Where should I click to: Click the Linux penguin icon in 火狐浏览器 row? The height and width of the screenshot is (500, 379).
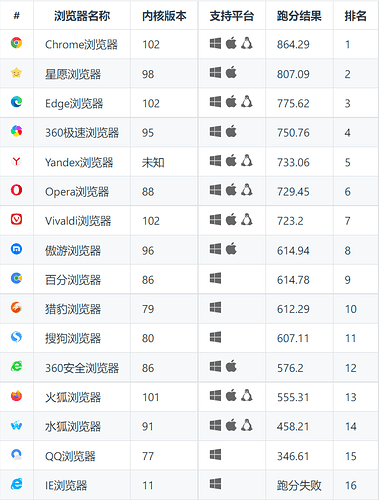tap(247, 396)
